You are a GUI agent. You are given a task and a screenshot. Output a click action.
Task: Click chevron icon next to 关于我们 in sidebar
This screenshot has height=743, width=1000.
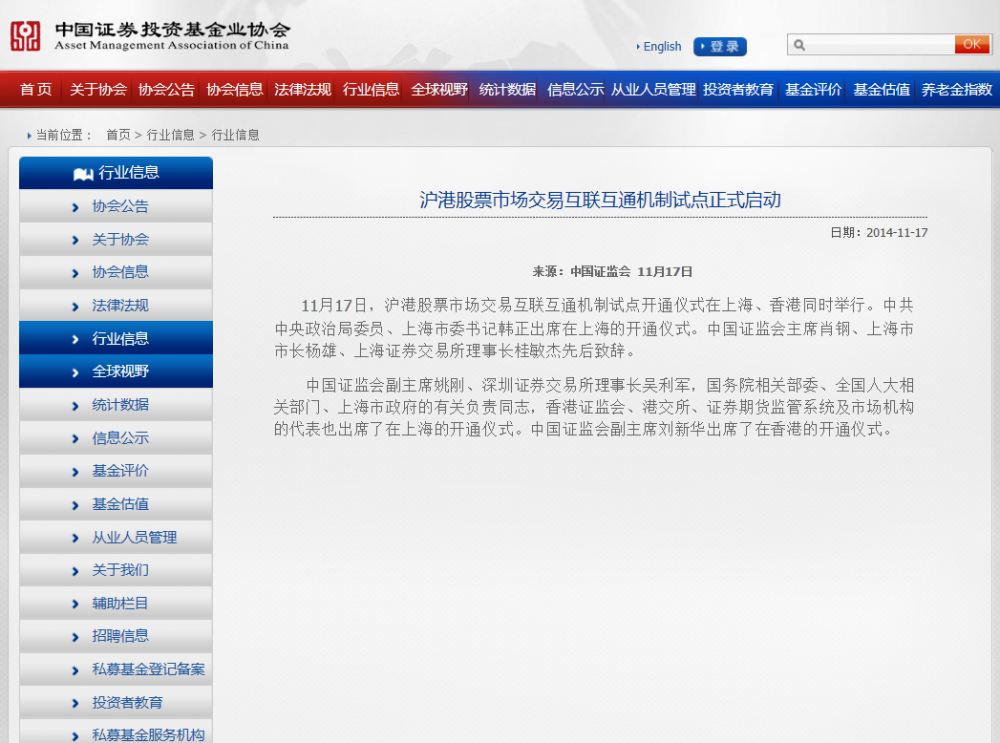75,571
